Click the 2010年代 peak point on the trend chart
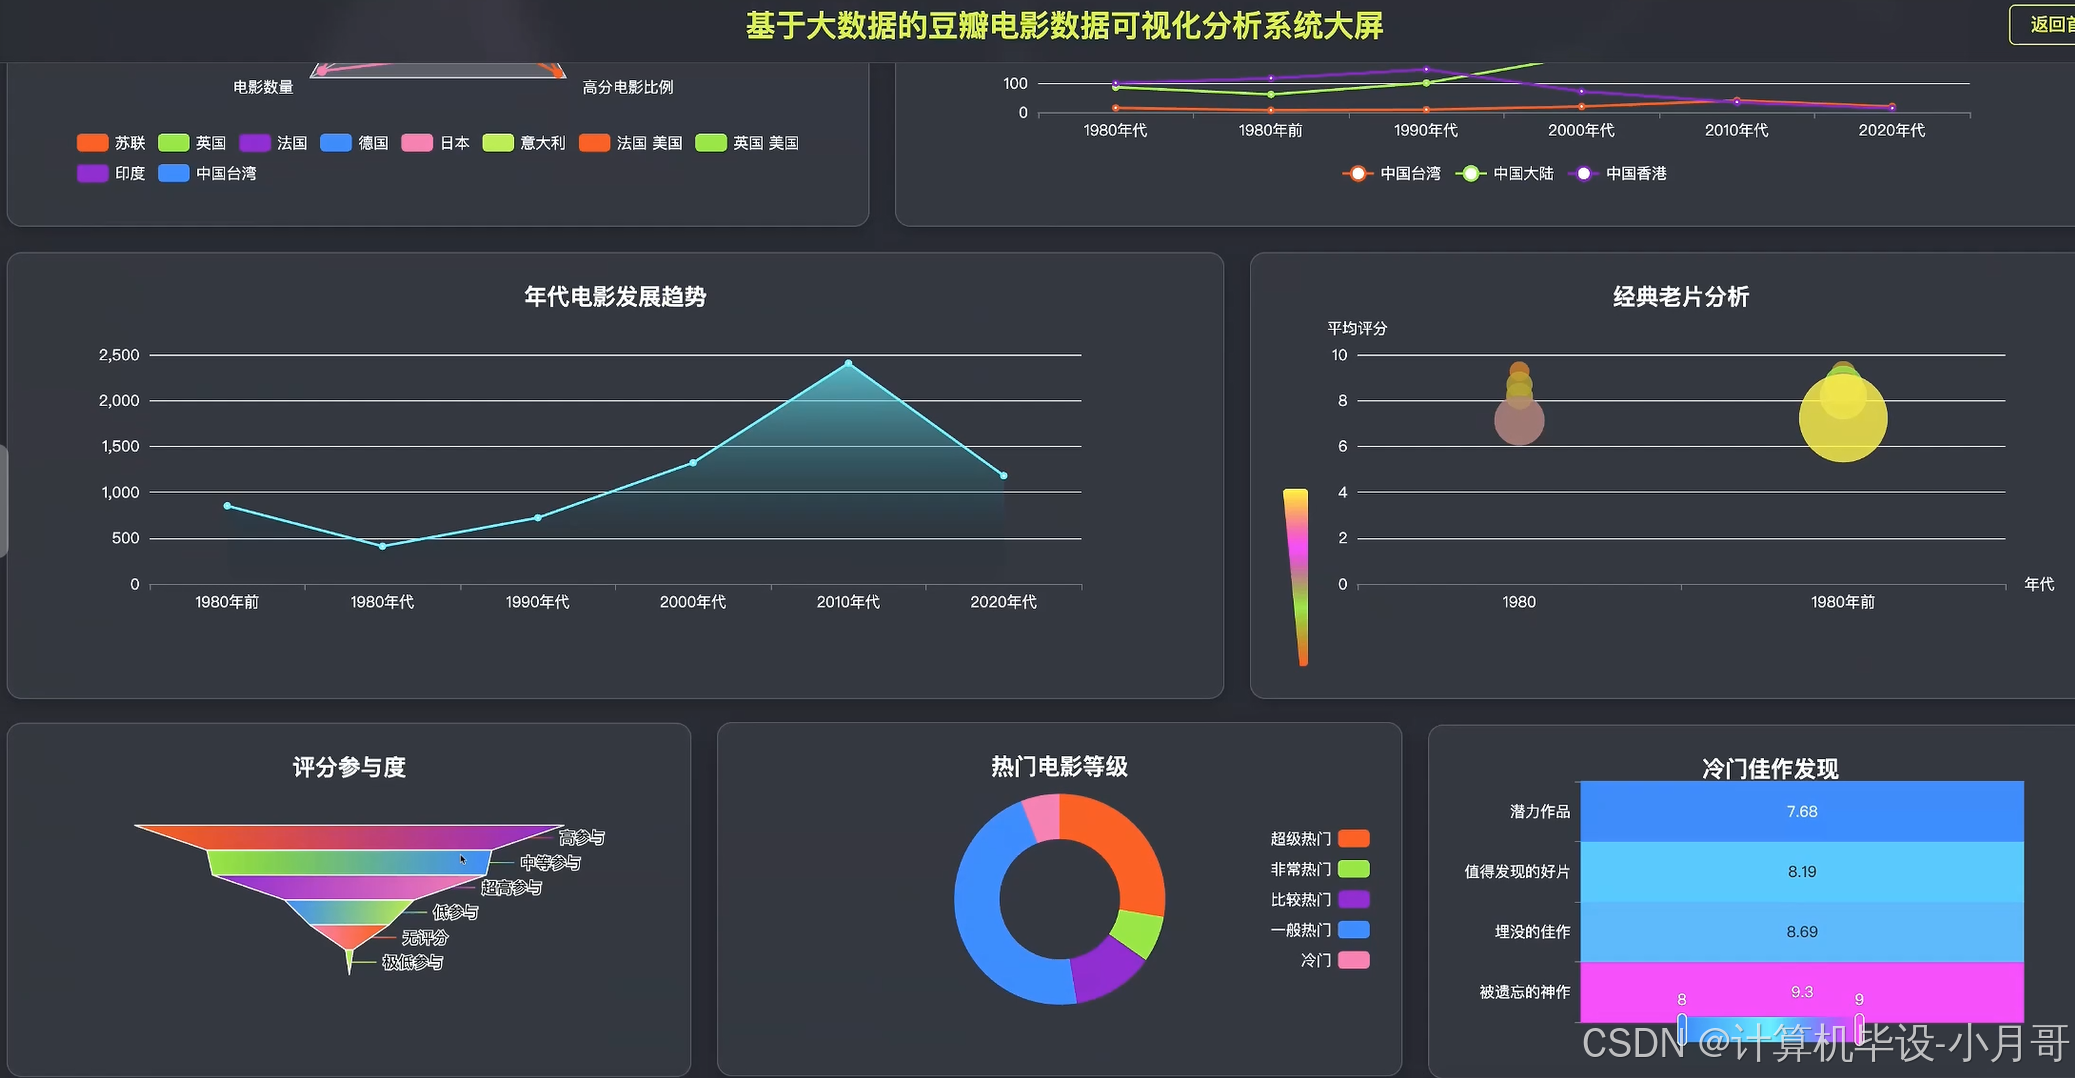 [x=848, y=362]
